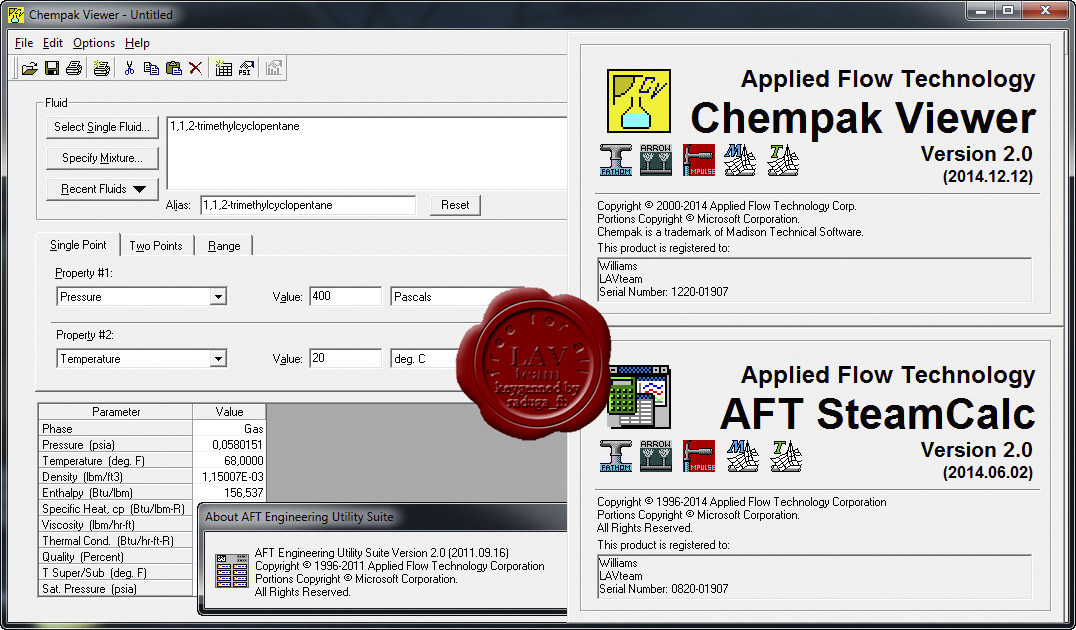Click the 'Sat. Pressure (psia)' row
1076x630 pixels.
tap(116, 589)
